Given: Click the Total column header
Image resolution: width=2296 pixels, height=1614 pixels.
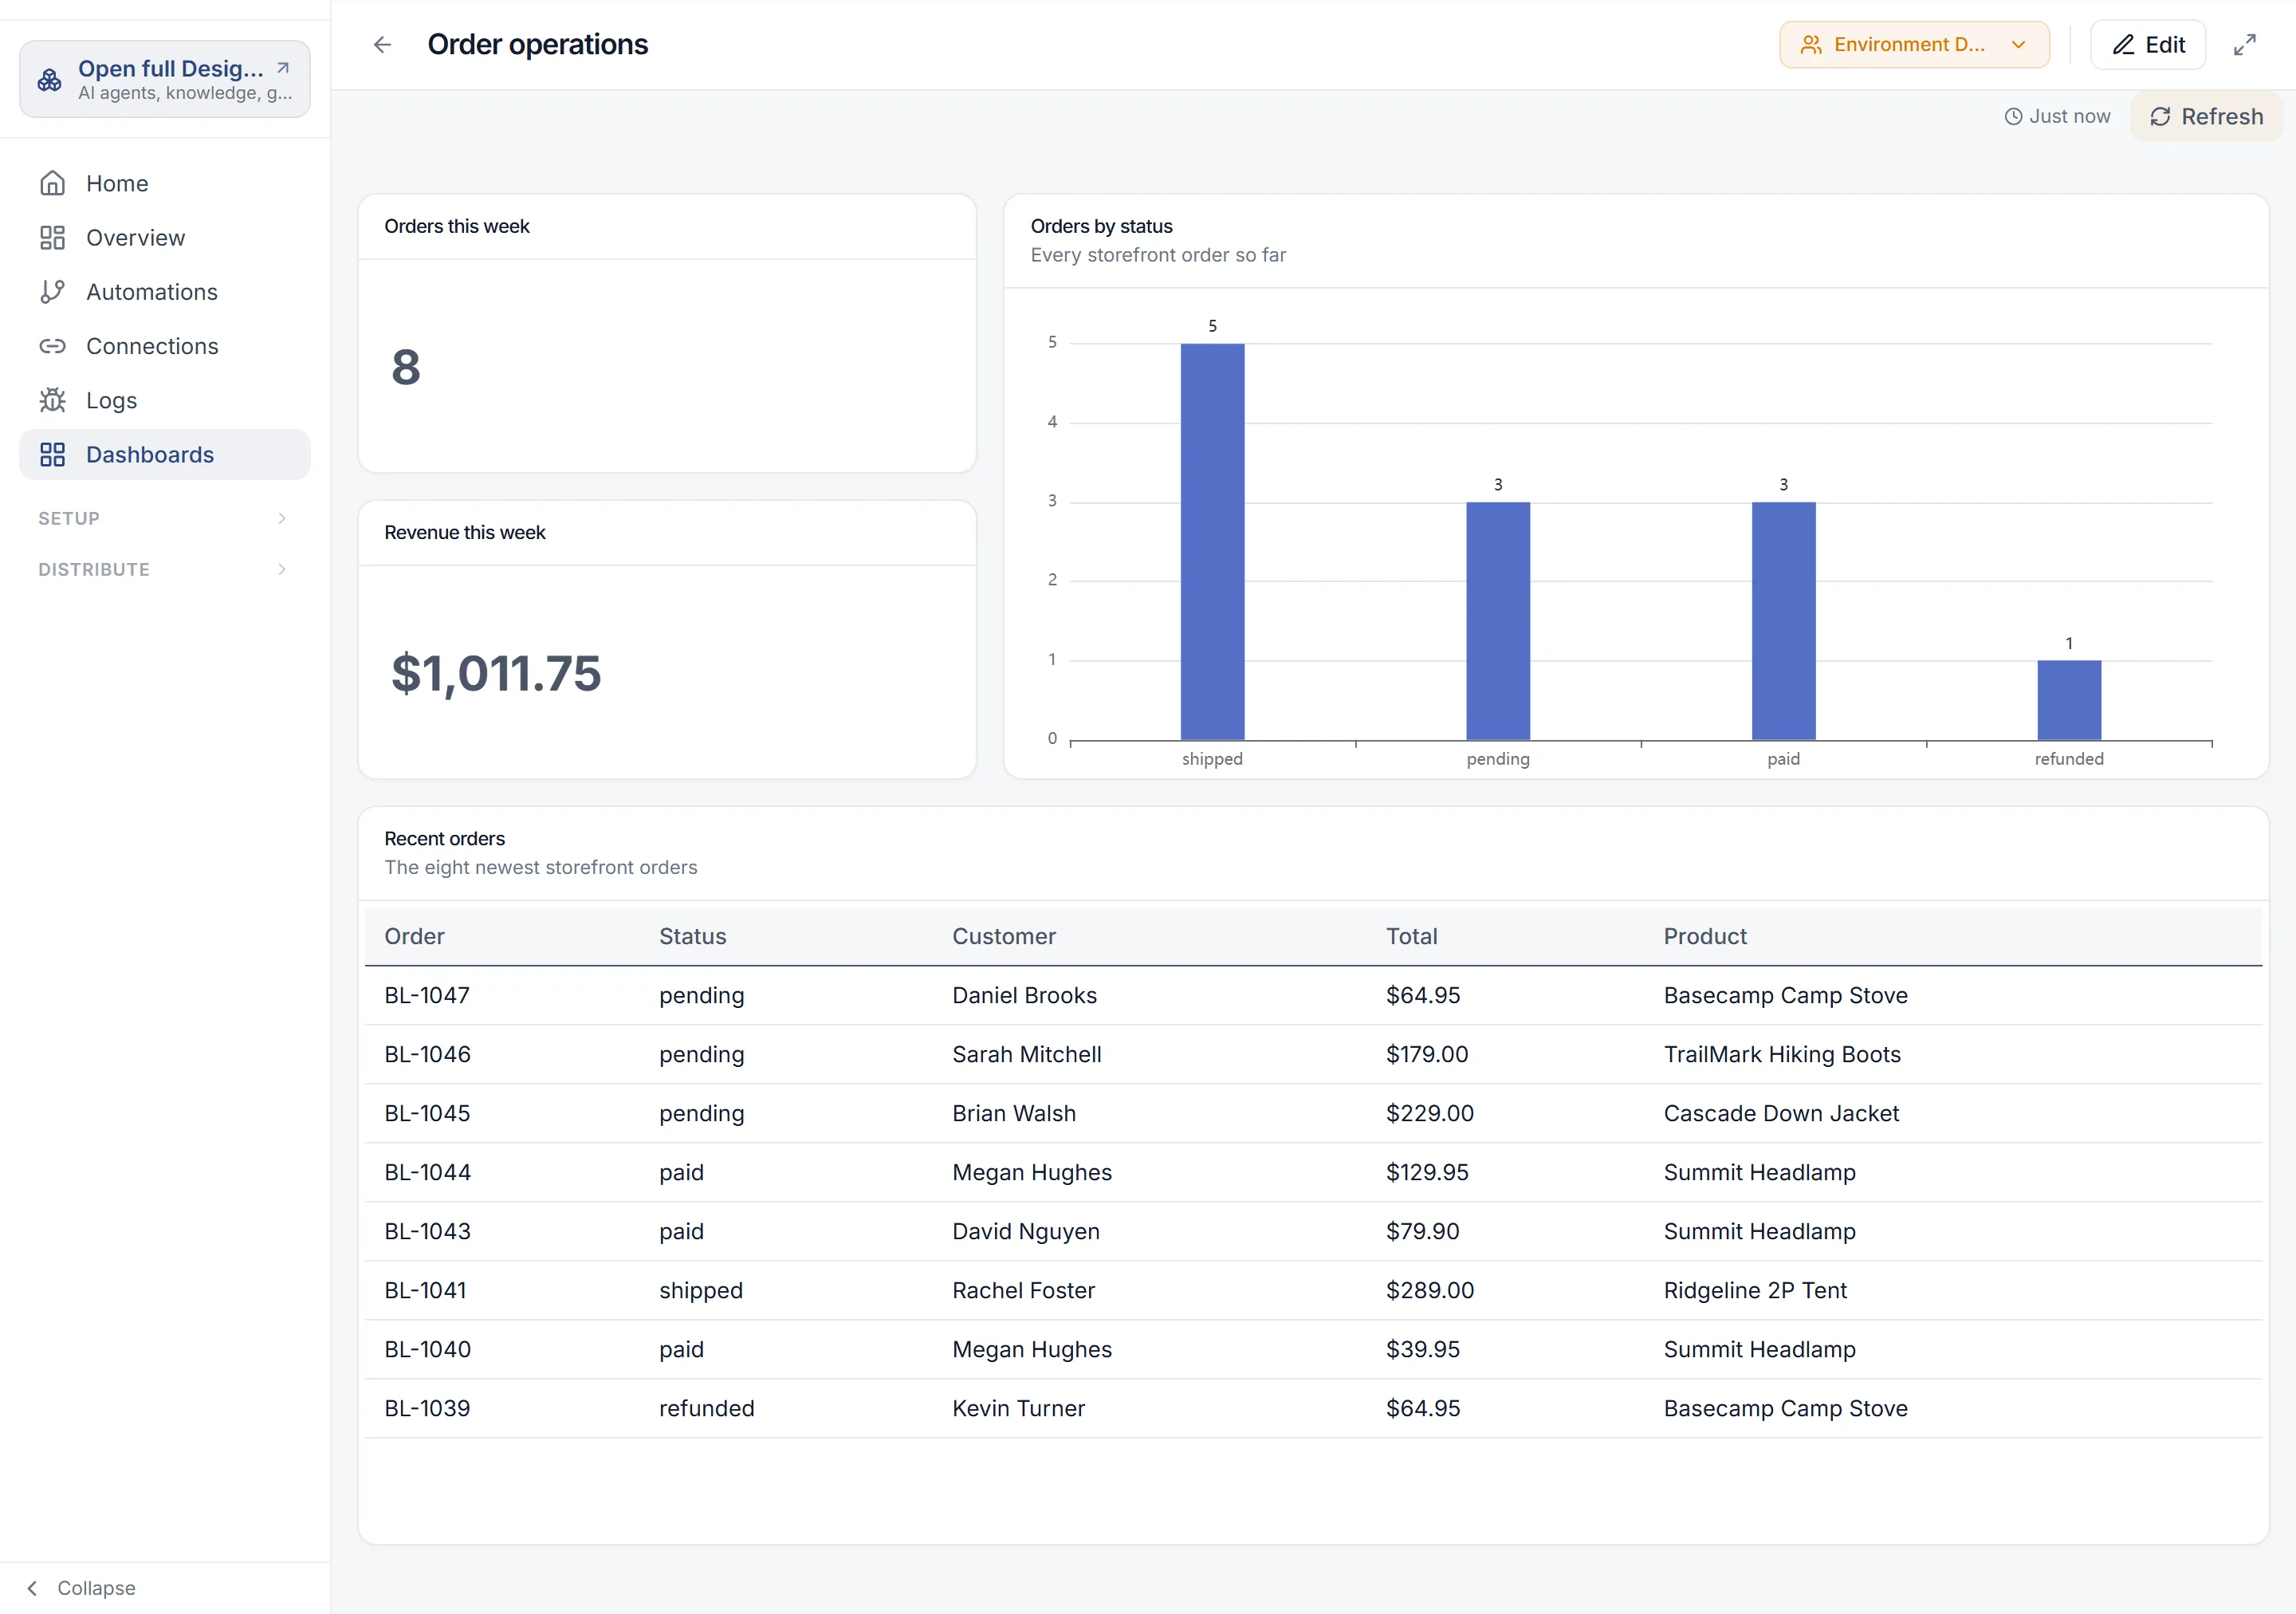Looking at the screenshot, I should [x=1411, y=937].
